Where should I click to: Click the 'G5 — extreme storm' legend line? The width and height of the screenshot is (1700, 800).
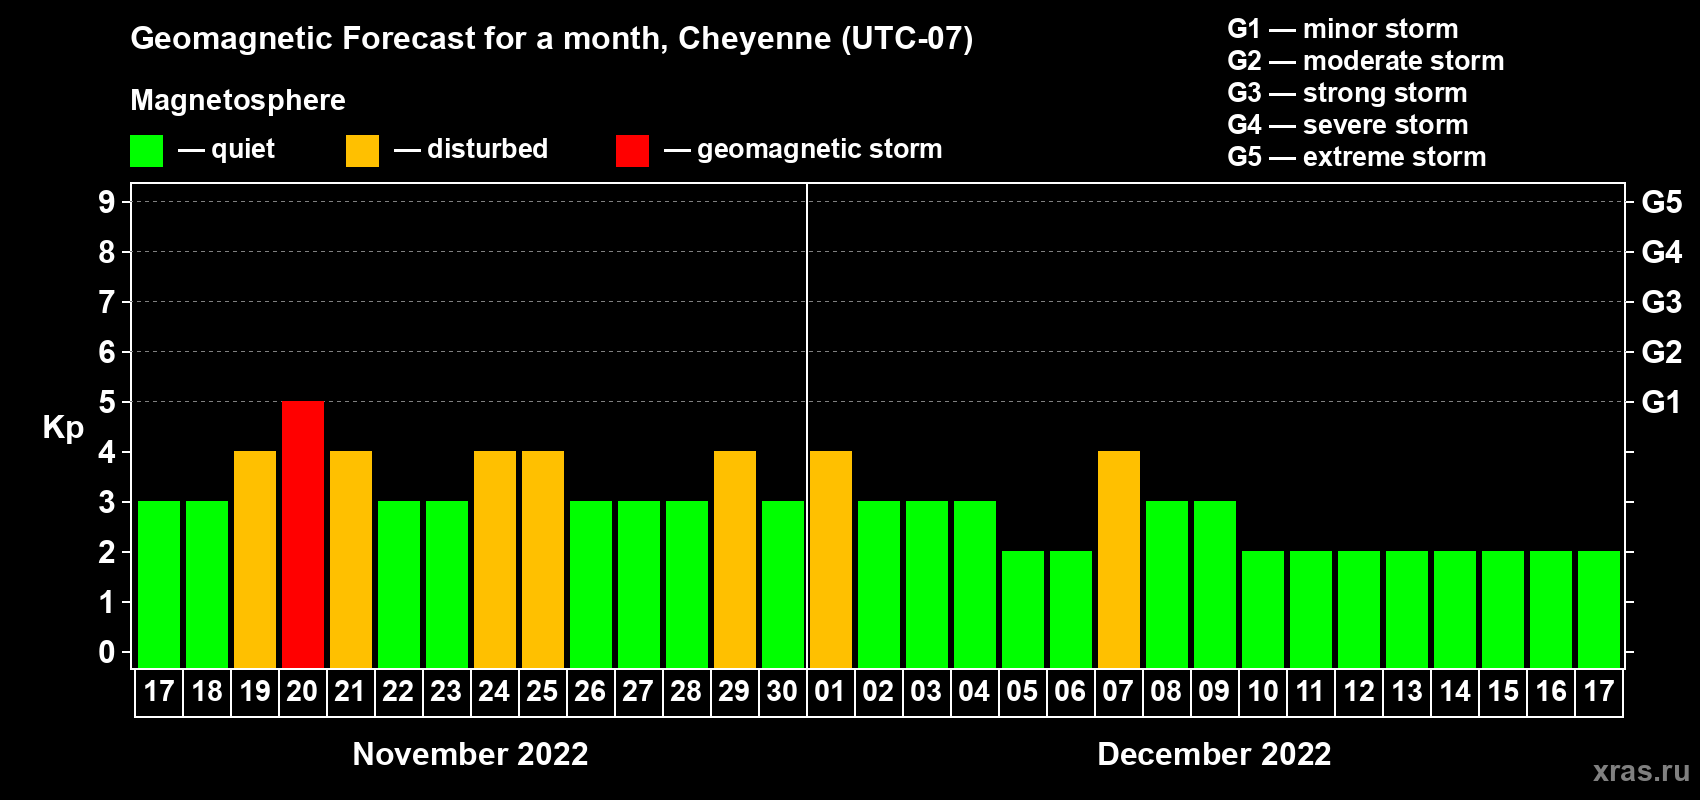(x=1357, y=157)
